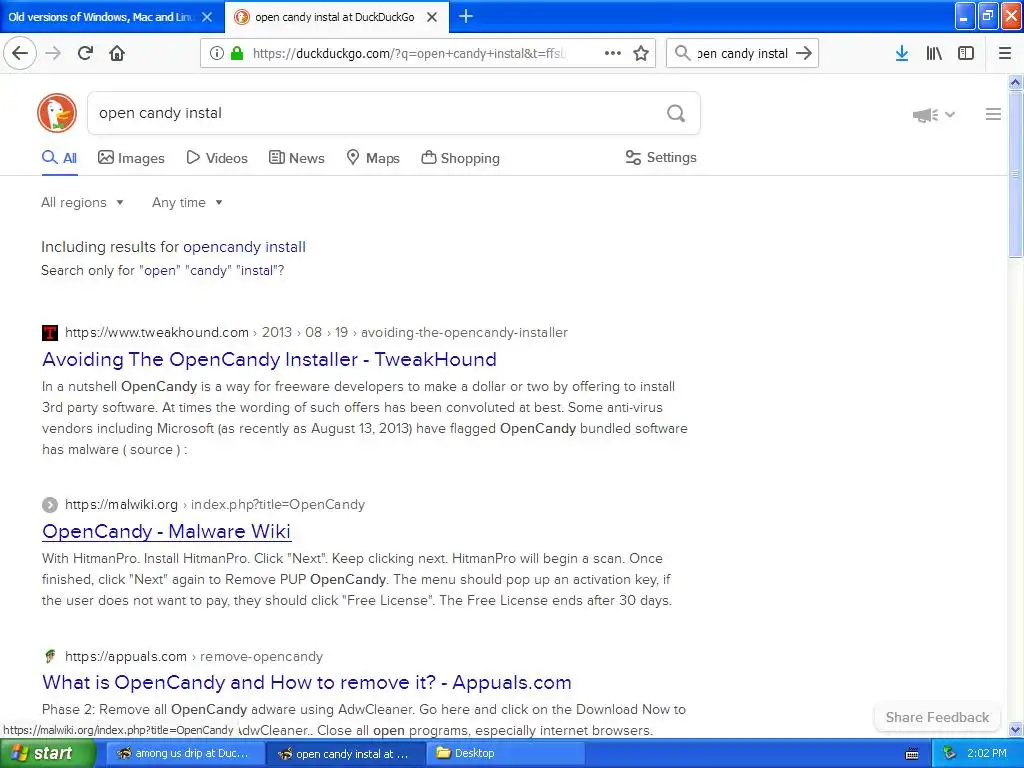Open the Downloads arrow icon

click(902, 53)
